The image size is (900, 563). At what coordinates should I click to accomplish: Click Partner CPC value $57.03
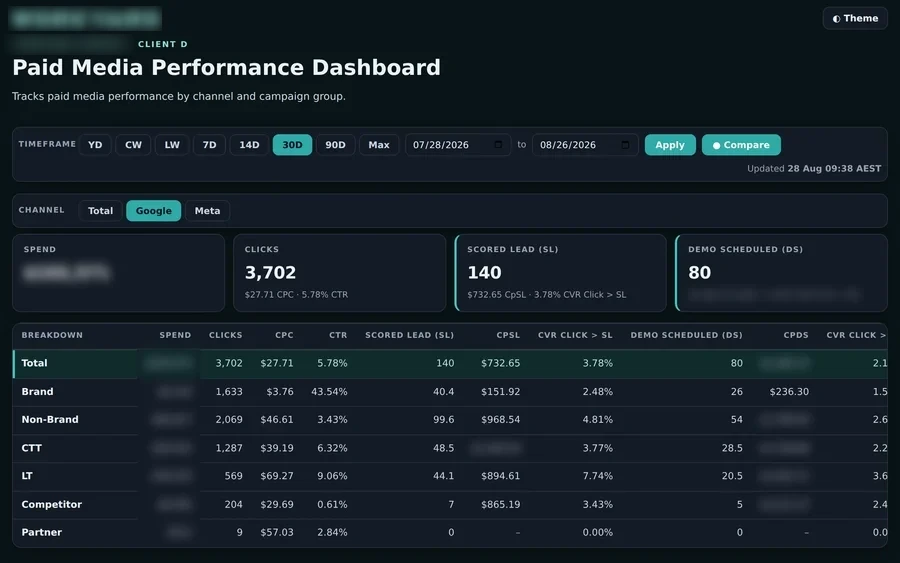277,533
